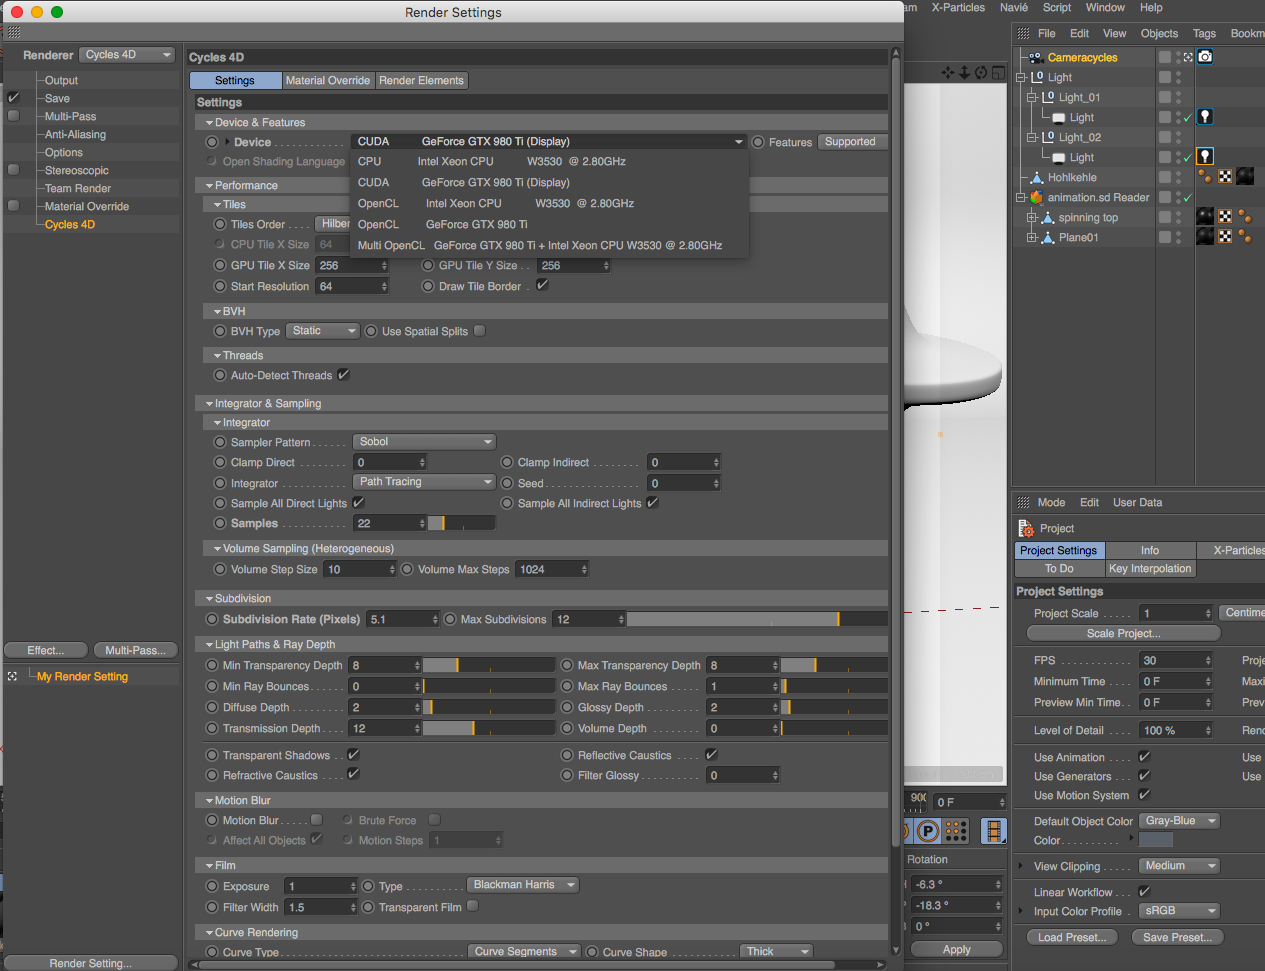Image resolution: width=1265 pixels, height=971 pixels.
Task: Click the viewport zoom down-arrow icon
Action: pos(964,72)
